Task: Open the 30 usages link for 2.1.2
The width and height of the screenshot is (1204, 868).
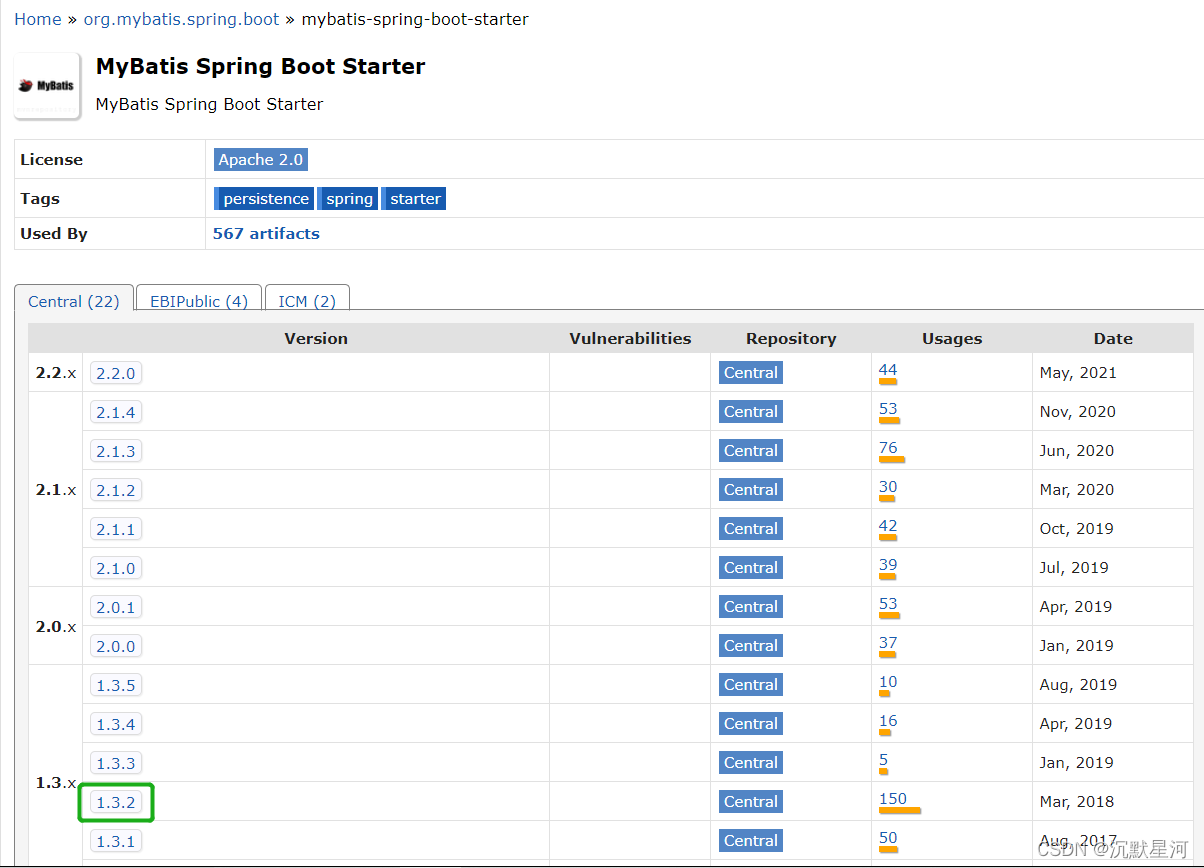Action: coord(888,487)
